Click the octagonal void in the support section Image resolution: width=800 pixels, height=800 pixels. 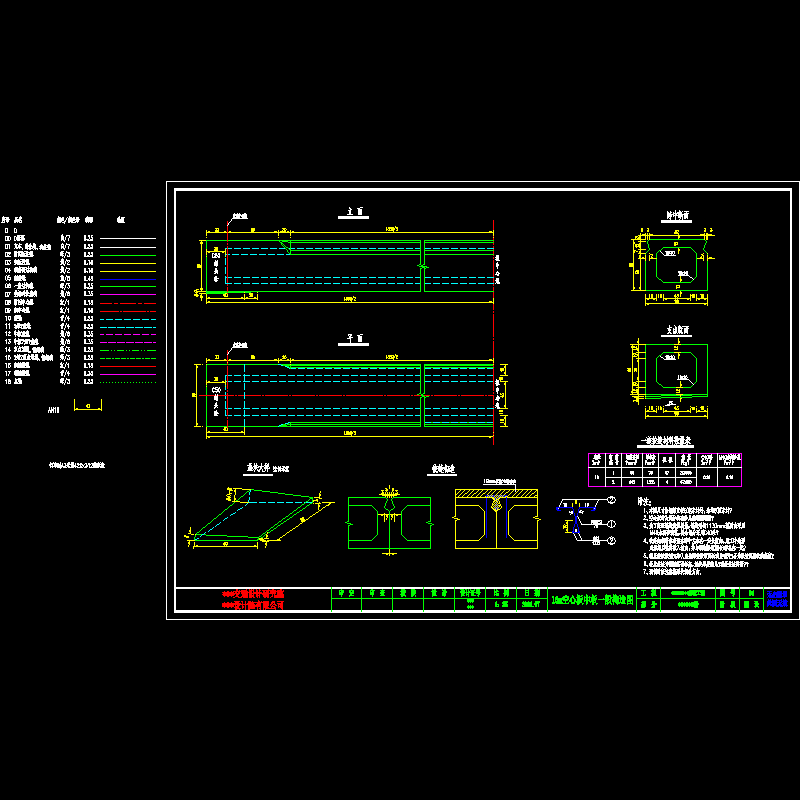(x=674, y=372)
